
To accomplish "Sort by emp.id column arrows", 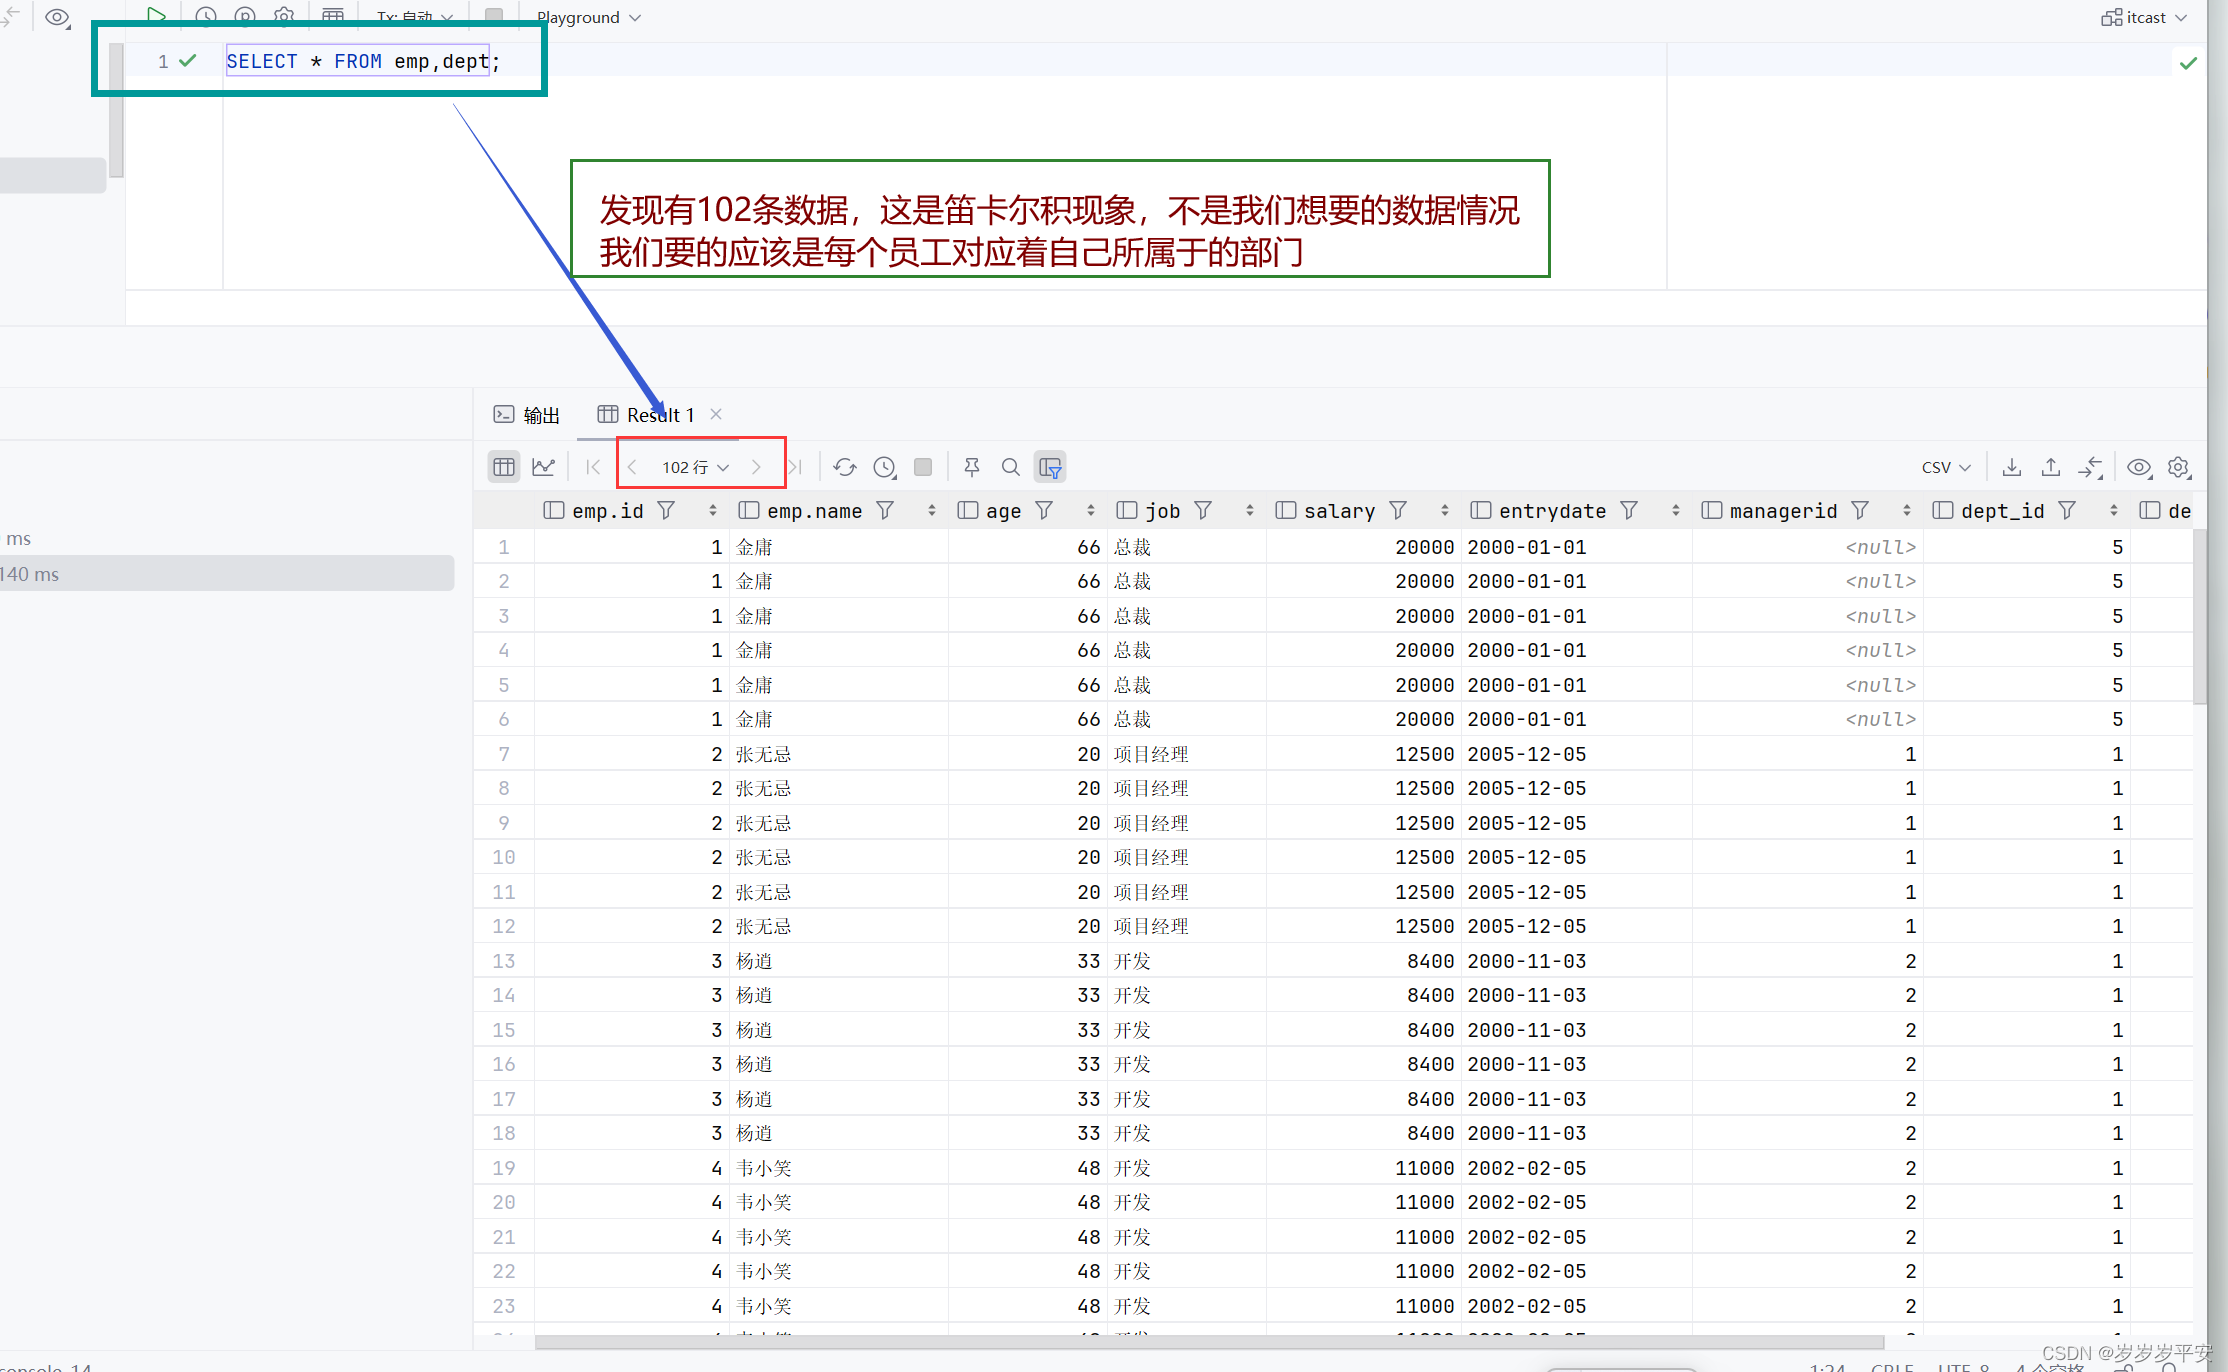I will (x=713, y=511).
